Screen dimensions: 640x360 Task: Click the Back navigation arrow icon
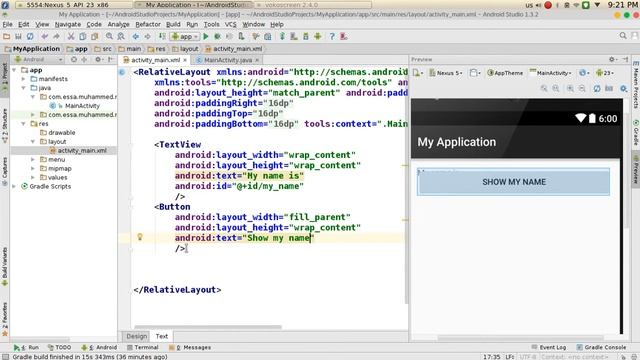(136, 36)
